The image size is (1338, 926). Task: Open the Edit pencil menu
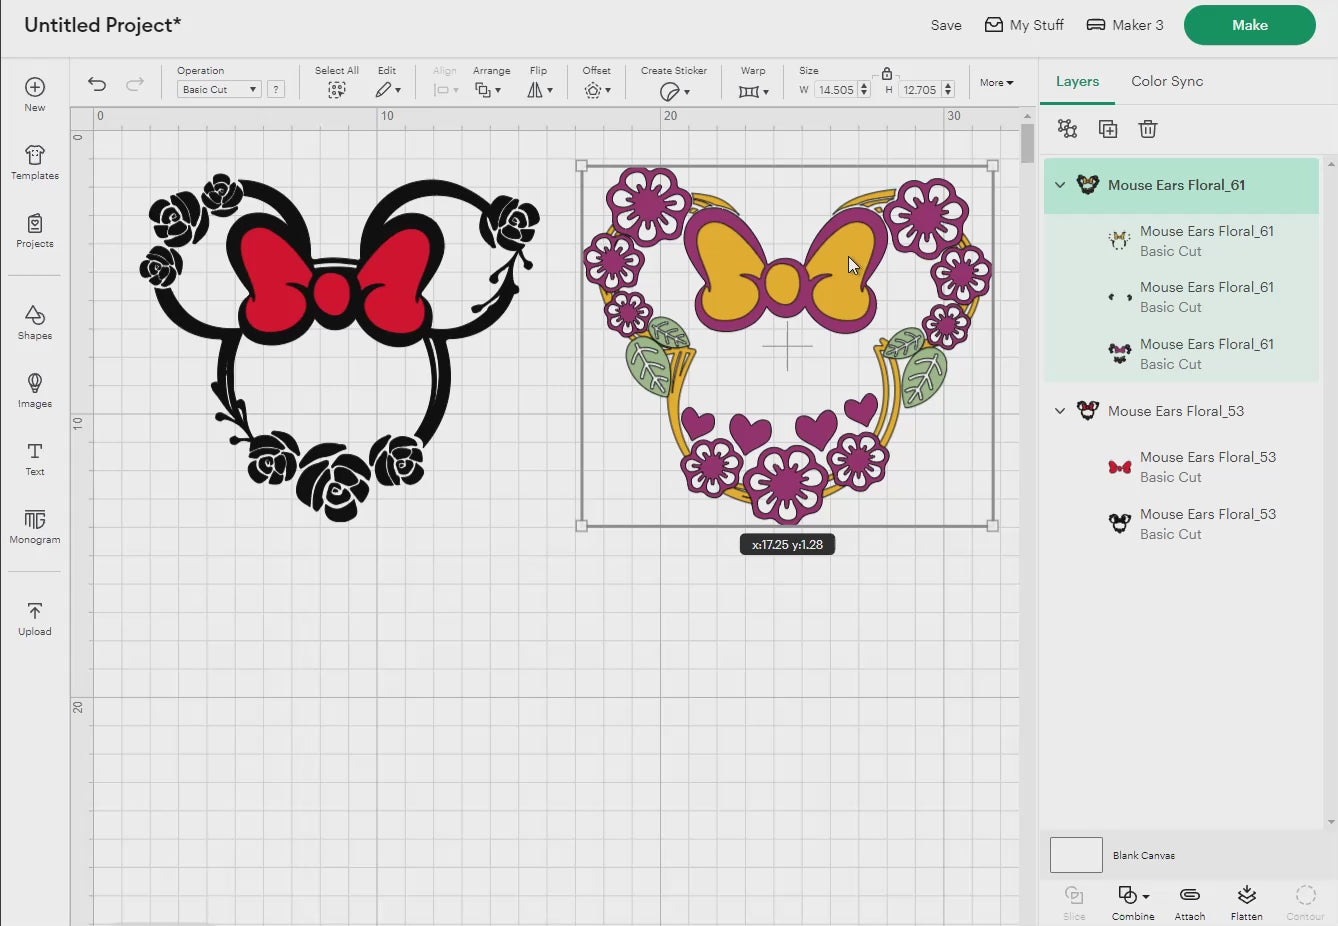(388, 90)
